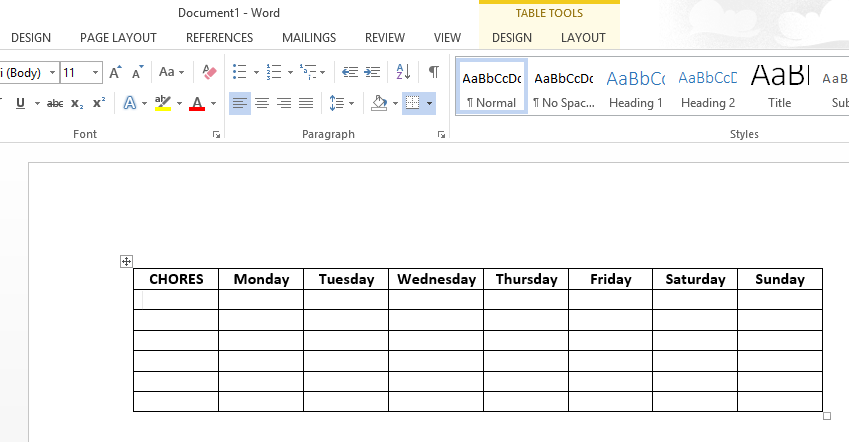Image resolution: width=849 pixels, height=442 pixels.
Task: Open the font size dropdown
Action: (95, 72)
